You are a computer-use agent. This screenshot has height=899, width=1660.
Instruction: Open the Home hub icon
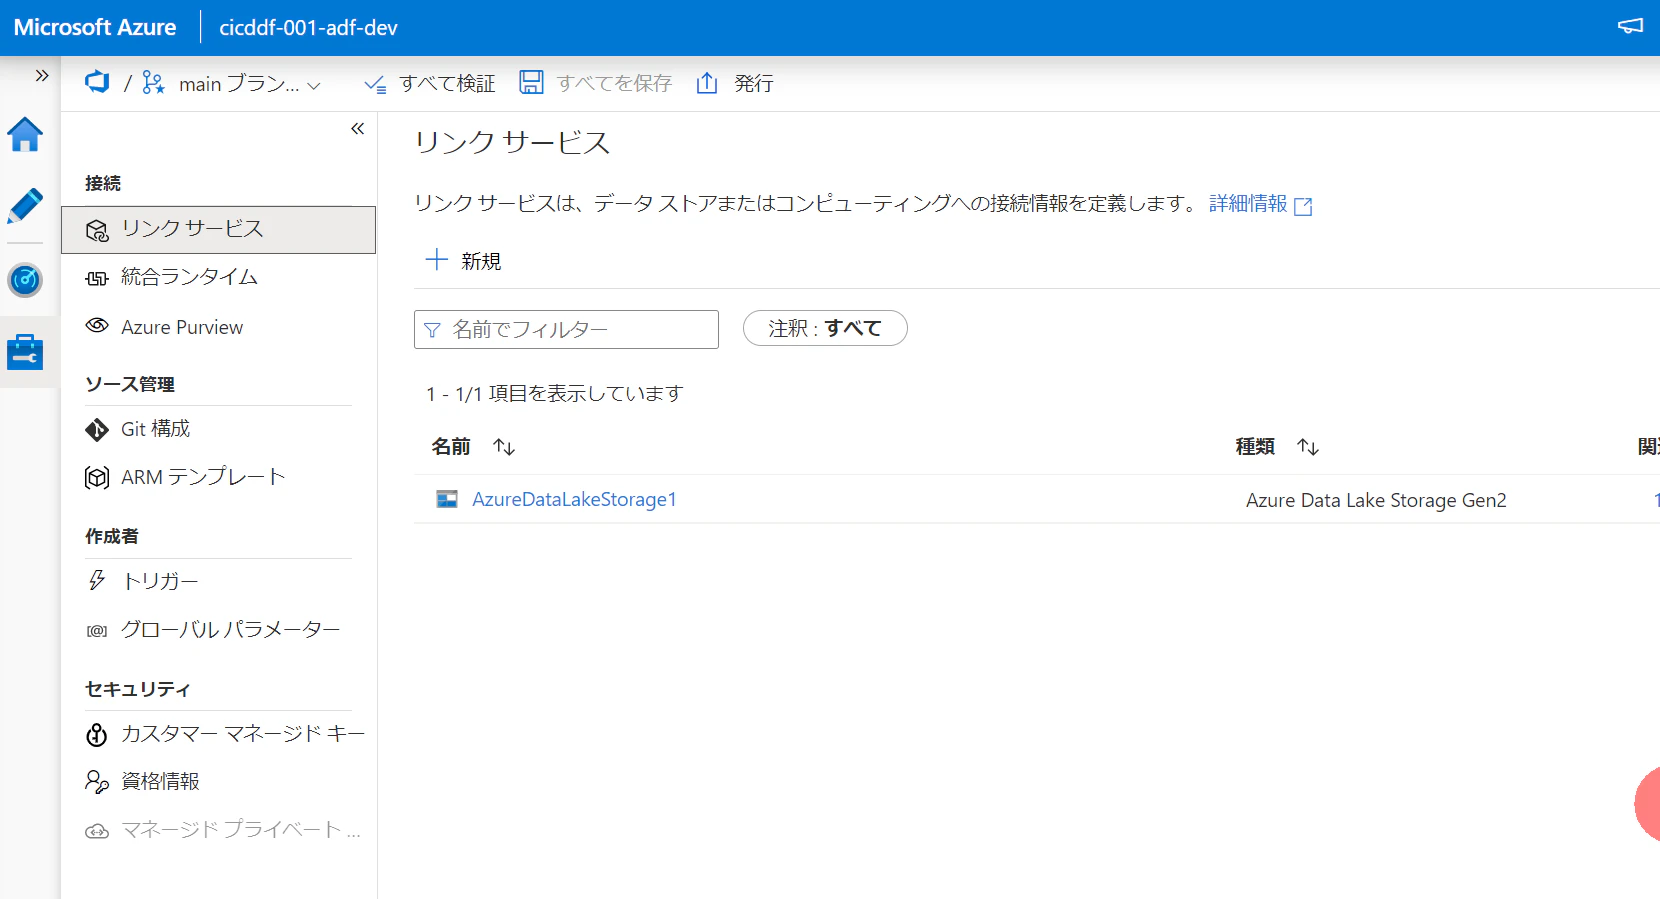click(25, 135)
